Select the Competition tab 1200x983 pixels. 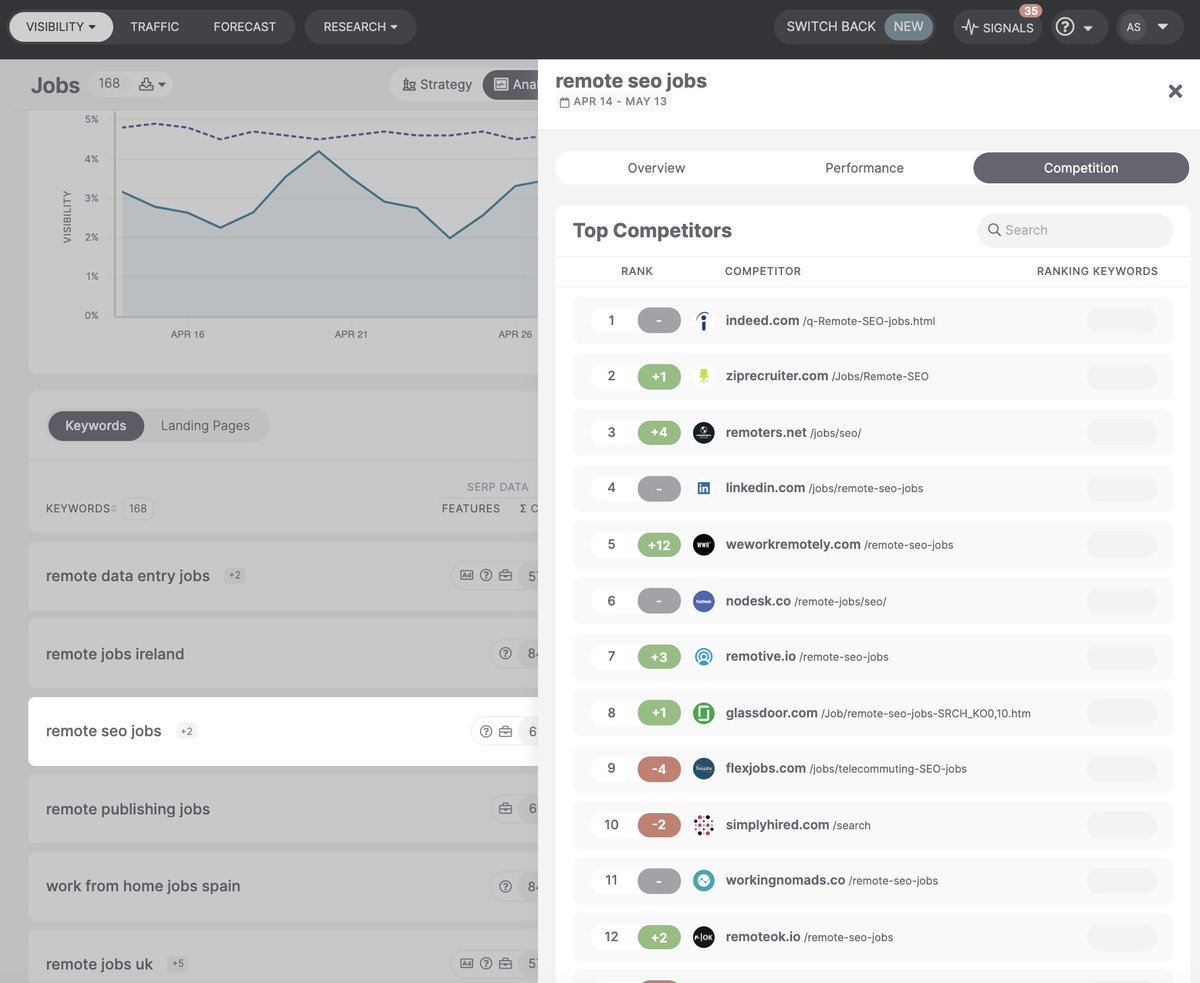[x=1081, y=168]
